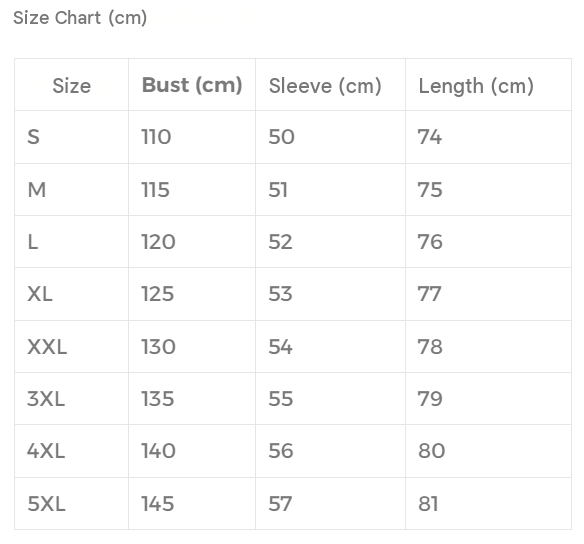The width and height of the screenshot is (584, 544).
Task: Select the S size row label
Action: point(33,137)
